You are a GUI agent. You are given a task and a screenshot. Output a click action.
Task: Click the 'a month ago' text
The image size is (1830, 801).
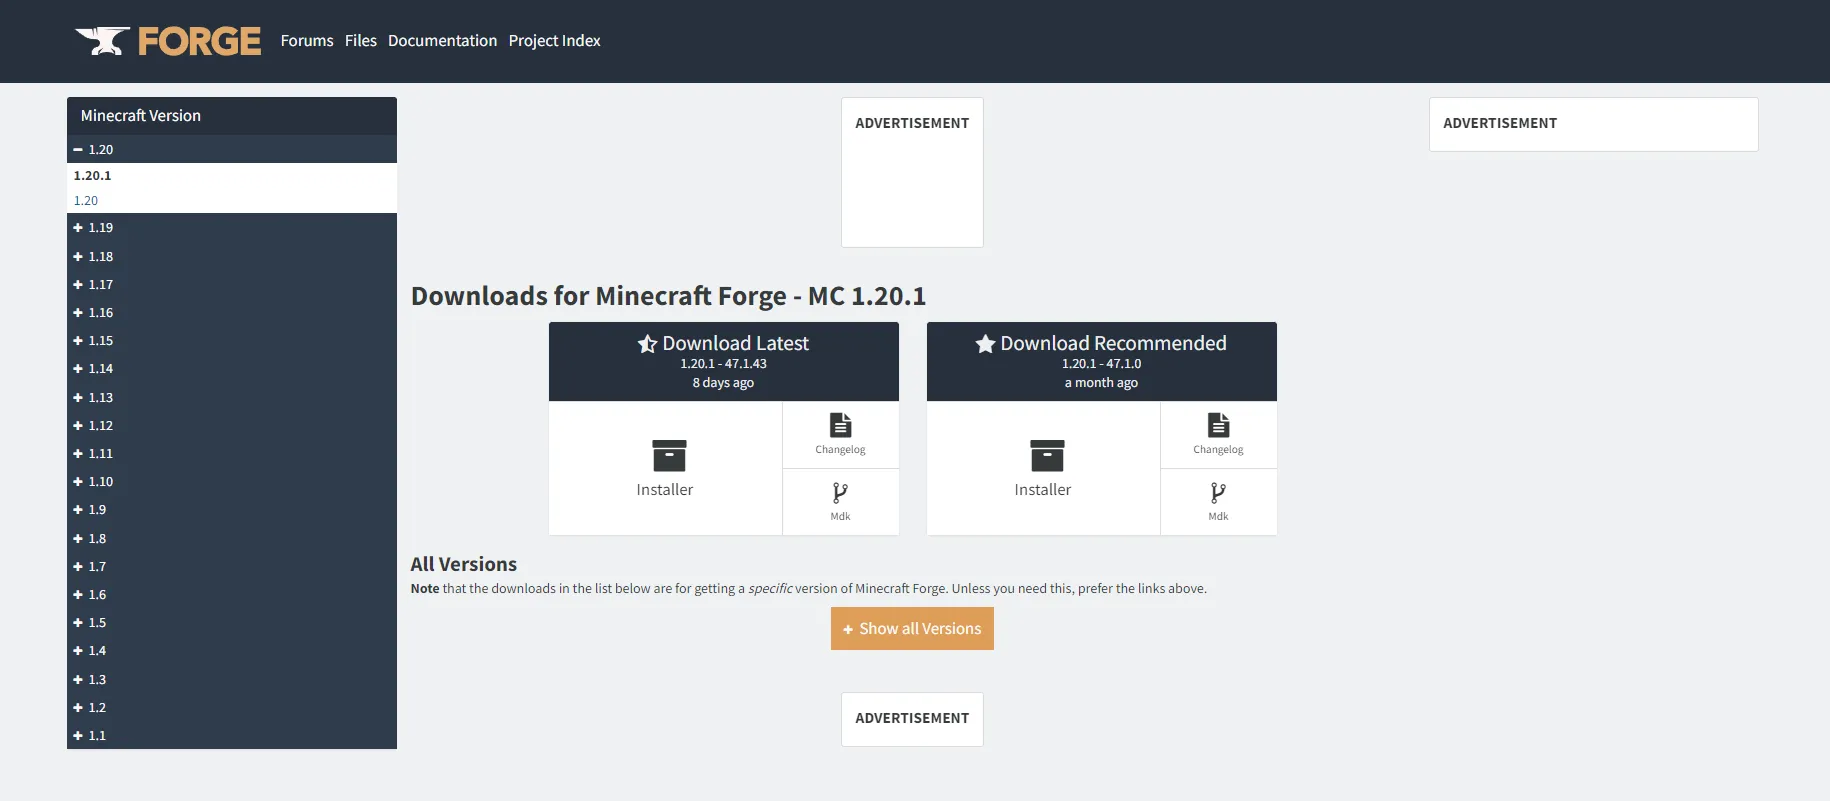click(x=1101, y=383)
